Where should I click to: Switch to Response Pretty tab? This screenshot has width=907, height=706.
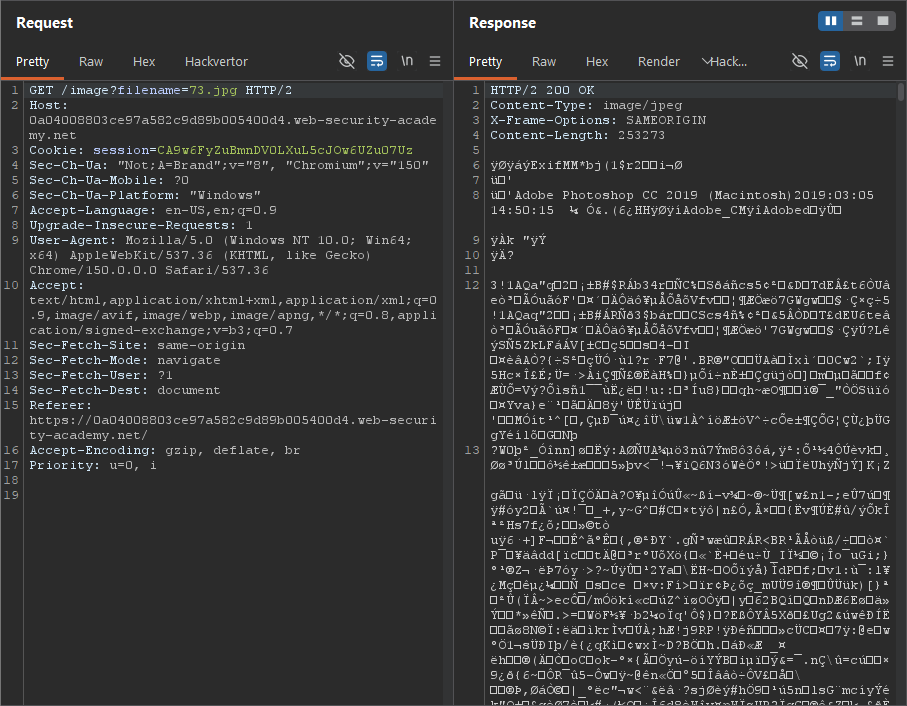(485, 62)
